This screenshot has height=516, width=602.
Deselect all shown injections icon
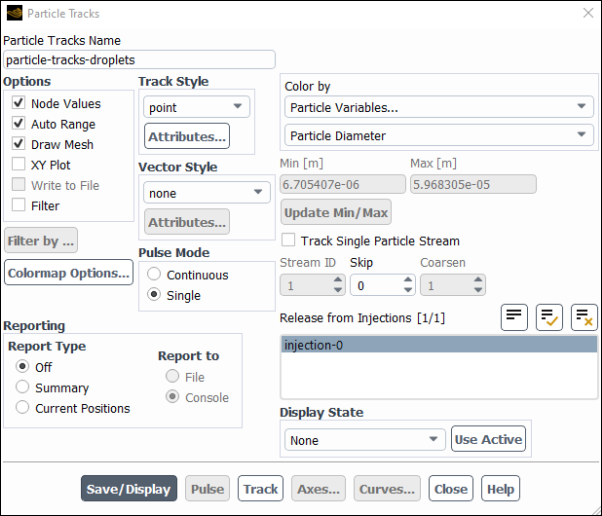point(584,318)
